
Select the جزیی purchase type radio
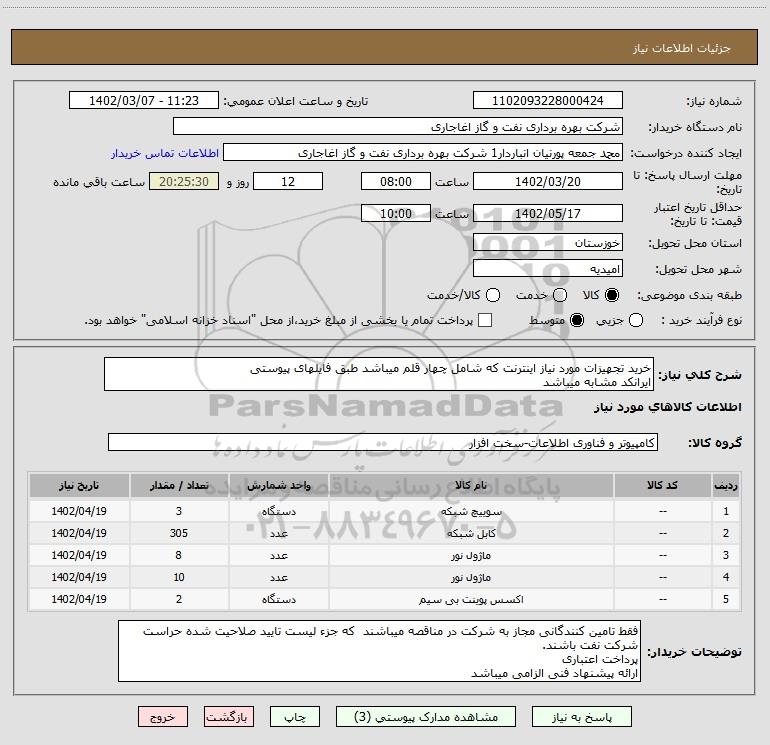point(636,320)
